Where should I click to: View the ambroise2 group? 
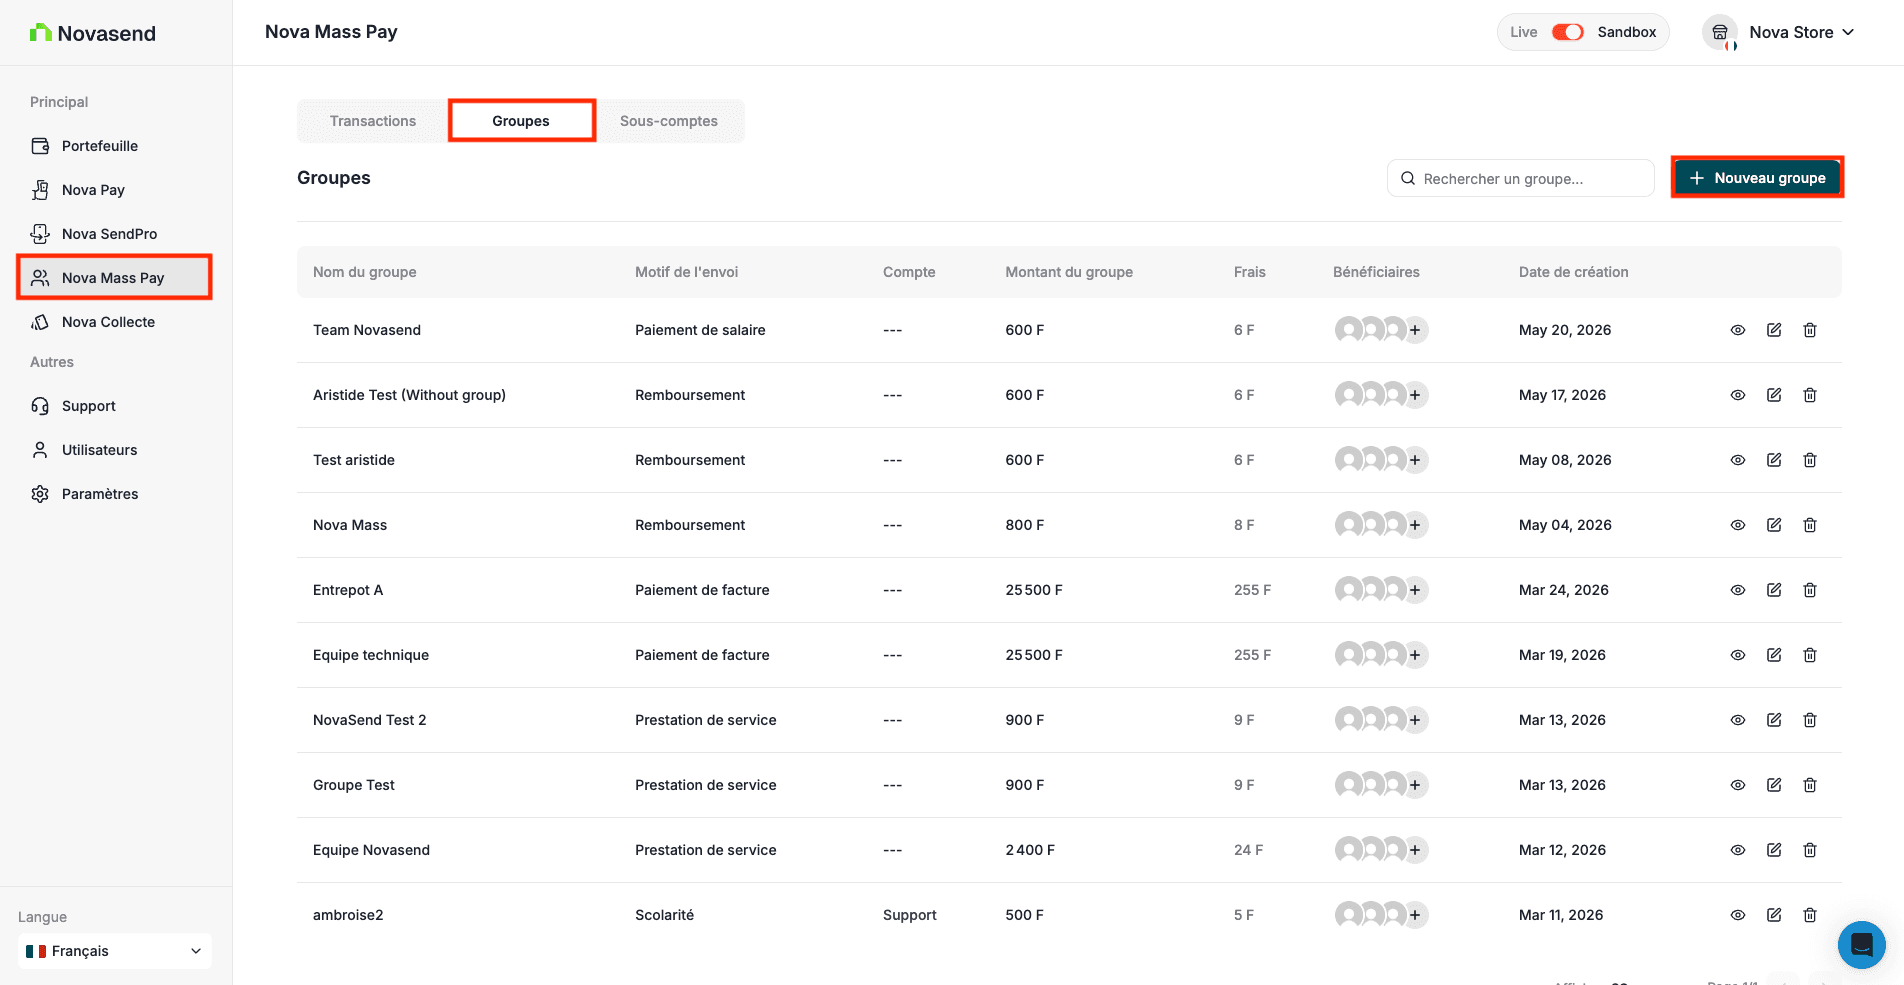[x=1738, y=915]
